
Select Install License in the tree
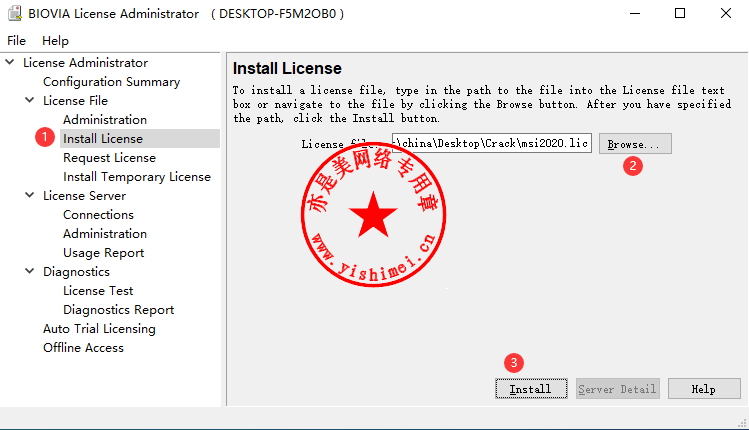click(103, 139)
